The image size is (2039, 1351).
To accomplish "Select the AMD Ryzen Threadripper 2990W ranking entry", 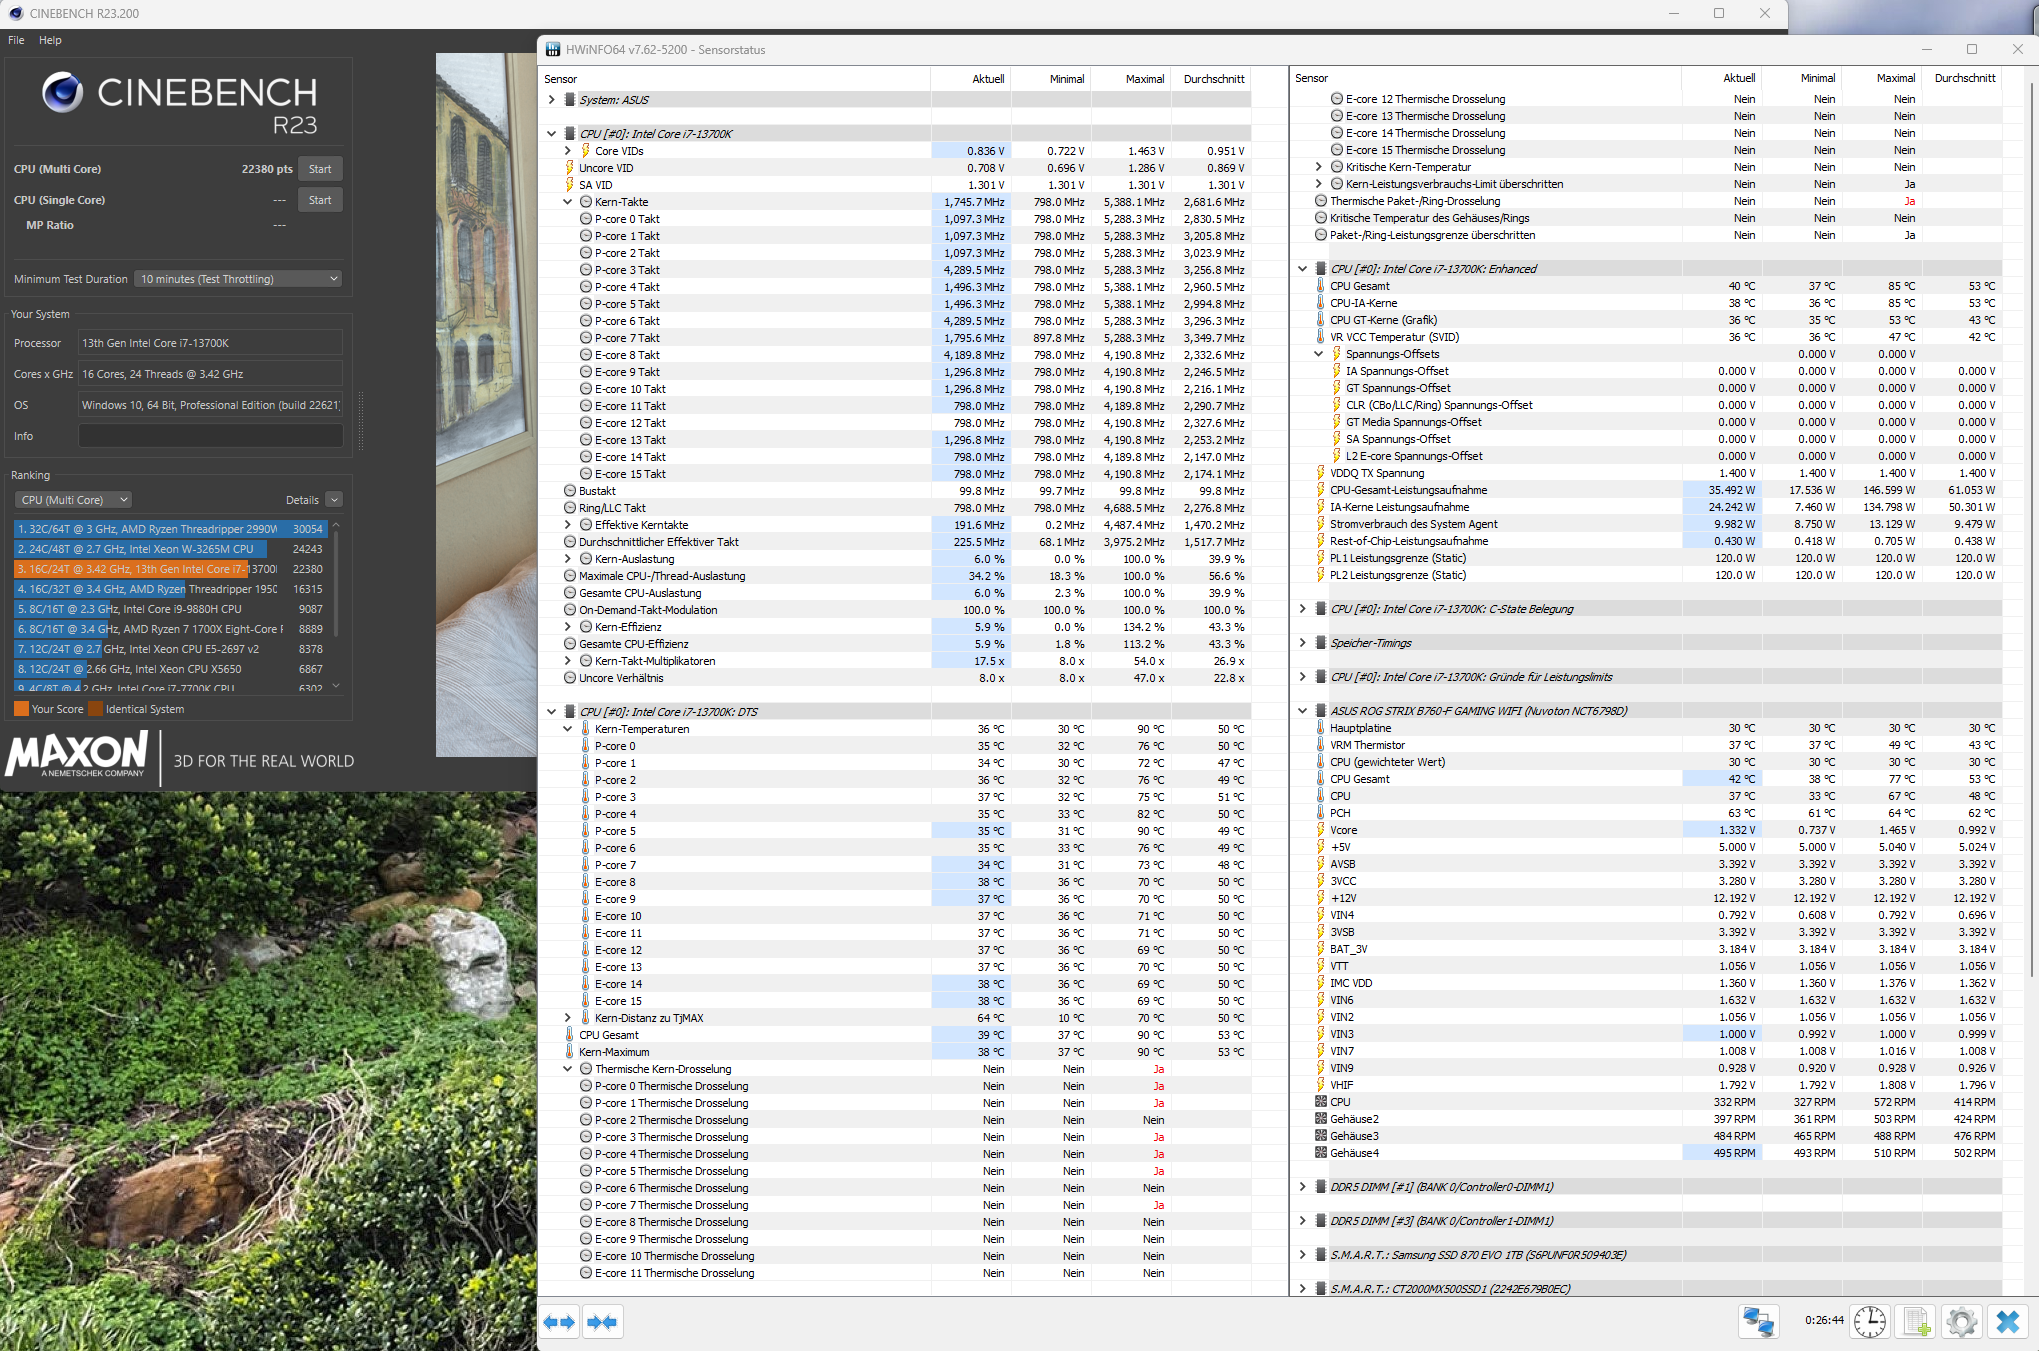I will pyautogui.click(x=170, y=529).
